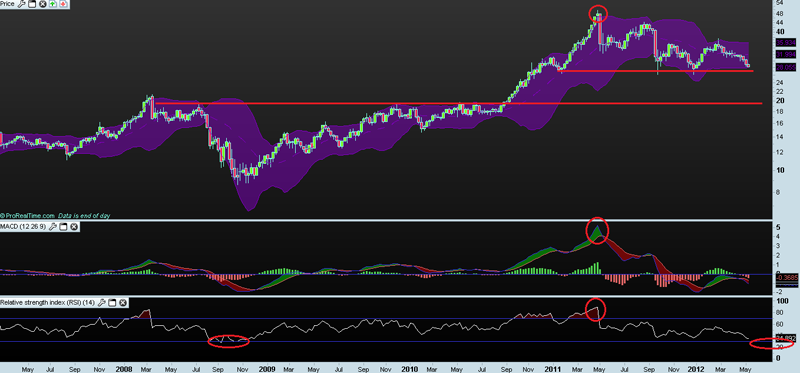Viewport: 800px width, 373px height.
Task: Click the 24 level on price axis
Action: point(780,82)
